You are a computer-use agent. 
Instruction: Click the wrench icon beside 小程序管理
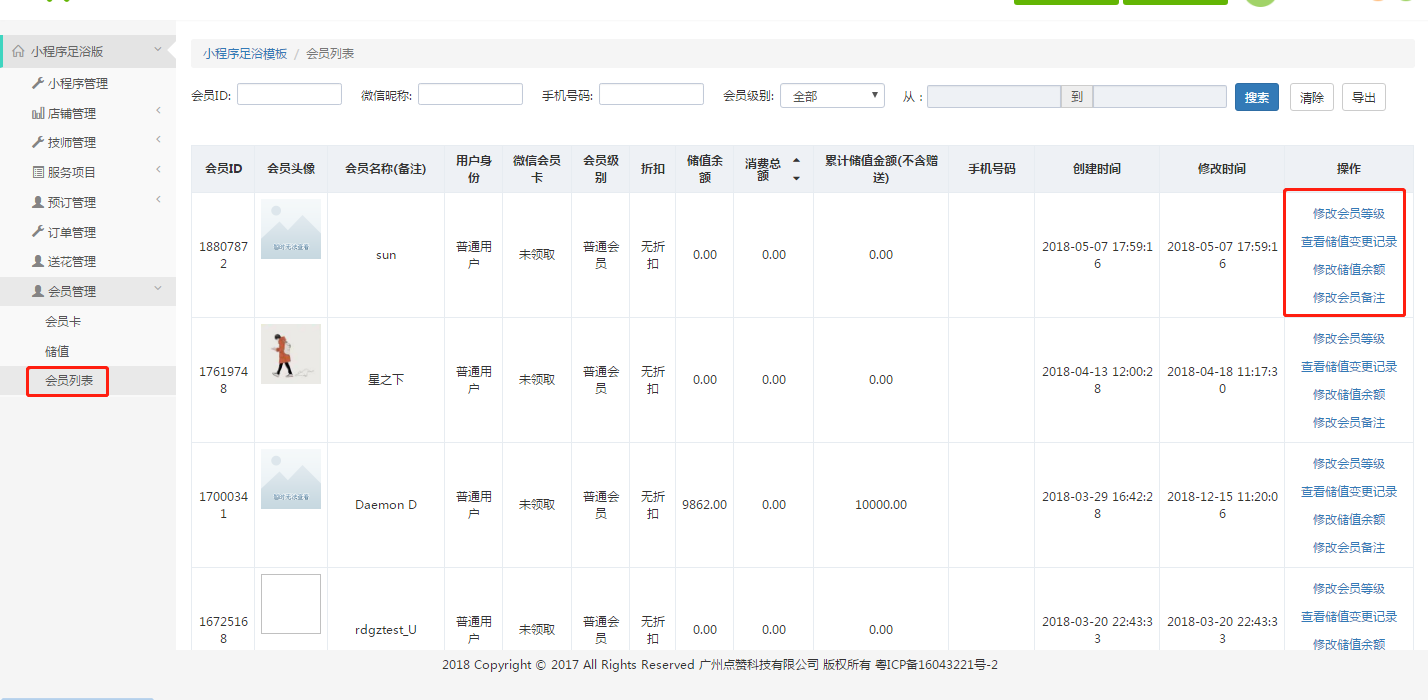pos(38,83)
